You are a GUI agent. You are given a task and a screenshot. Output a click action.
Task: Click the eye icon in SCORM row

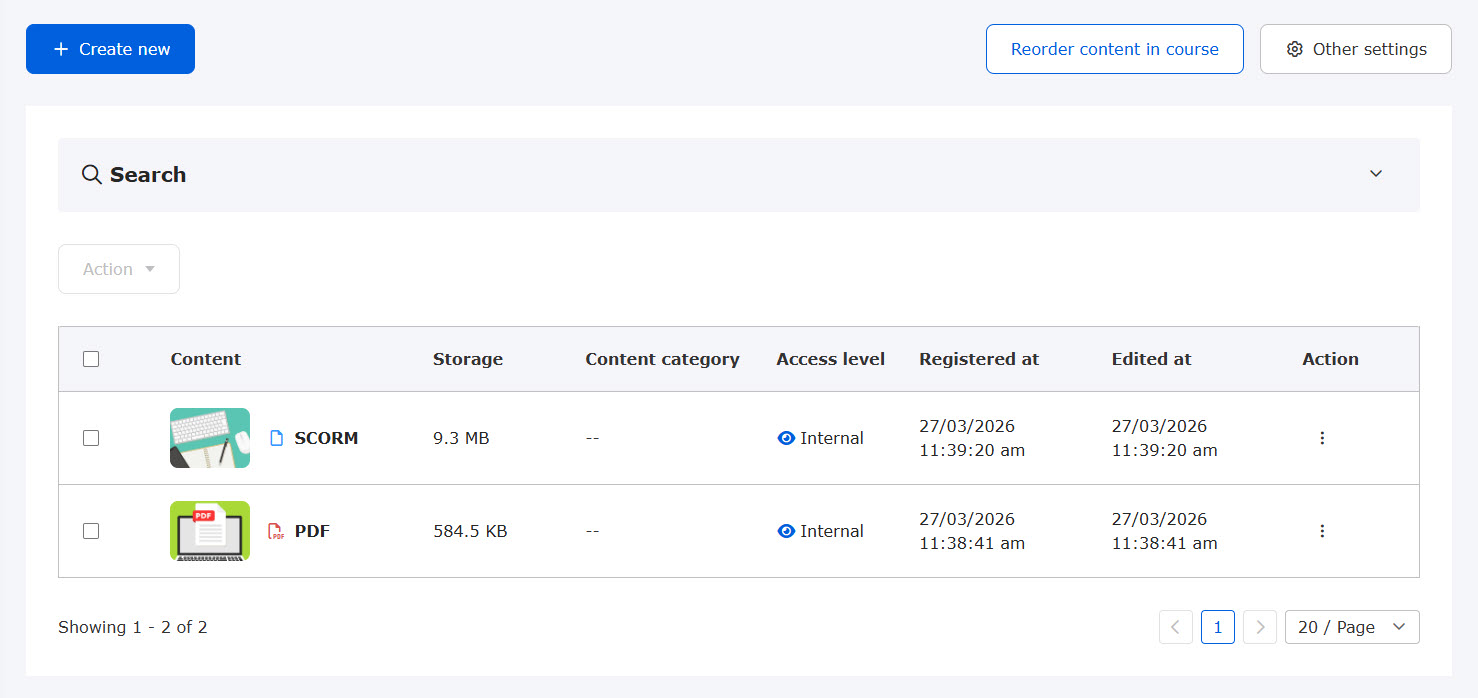(x=786, y=438)
